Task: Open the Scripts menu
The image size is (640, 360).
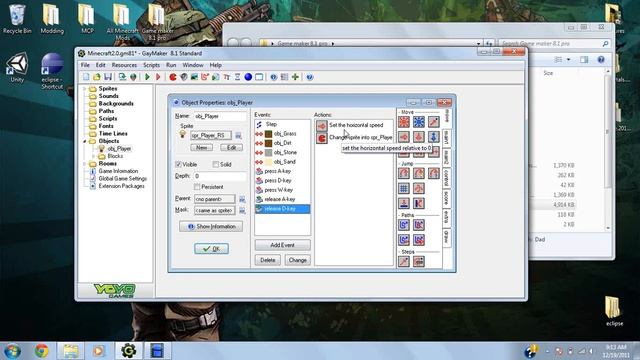Action: [x=151, y=65]
